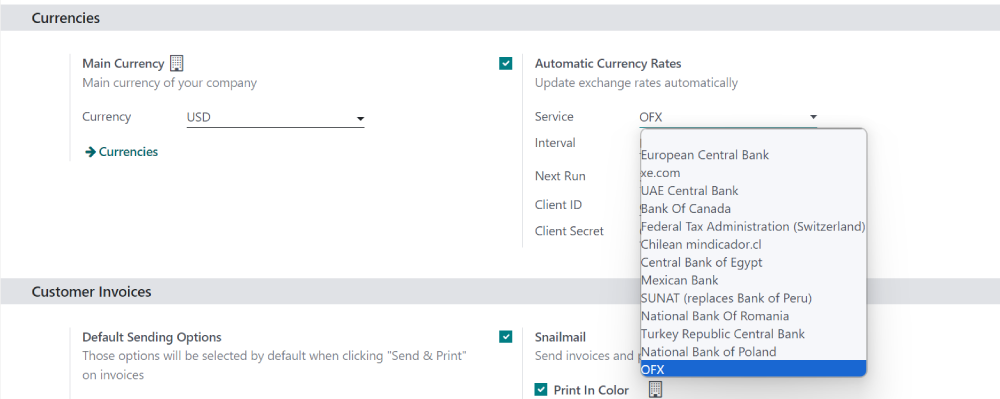Pick Turkey Republic Central Bank
This screenshot has height=399, width=1000.
(753, 333)
